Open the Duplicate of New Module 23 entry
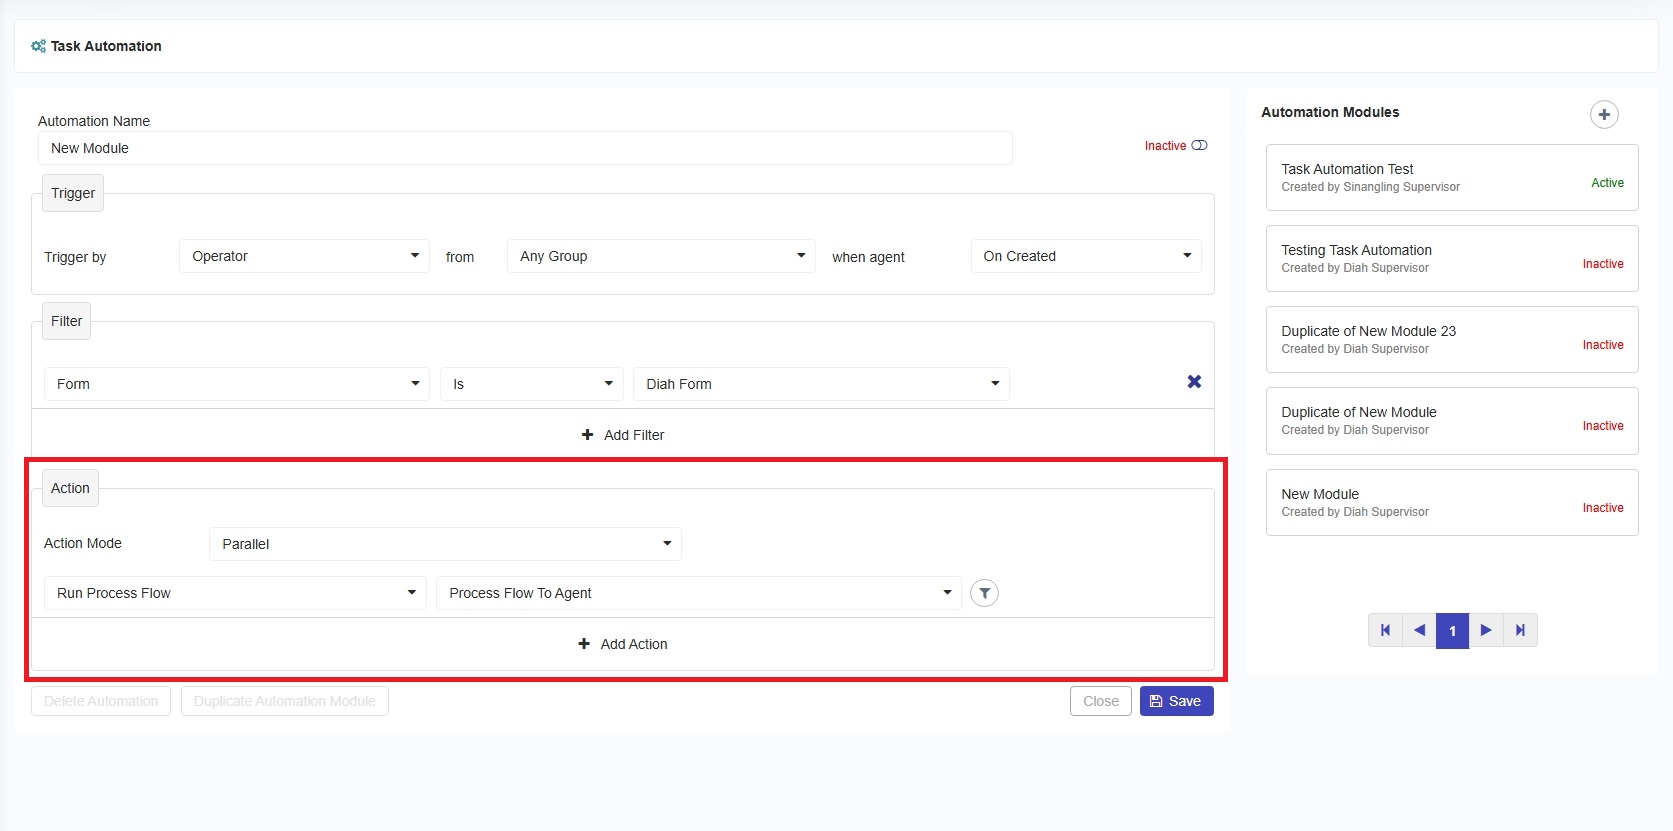 click(1451, 340)
